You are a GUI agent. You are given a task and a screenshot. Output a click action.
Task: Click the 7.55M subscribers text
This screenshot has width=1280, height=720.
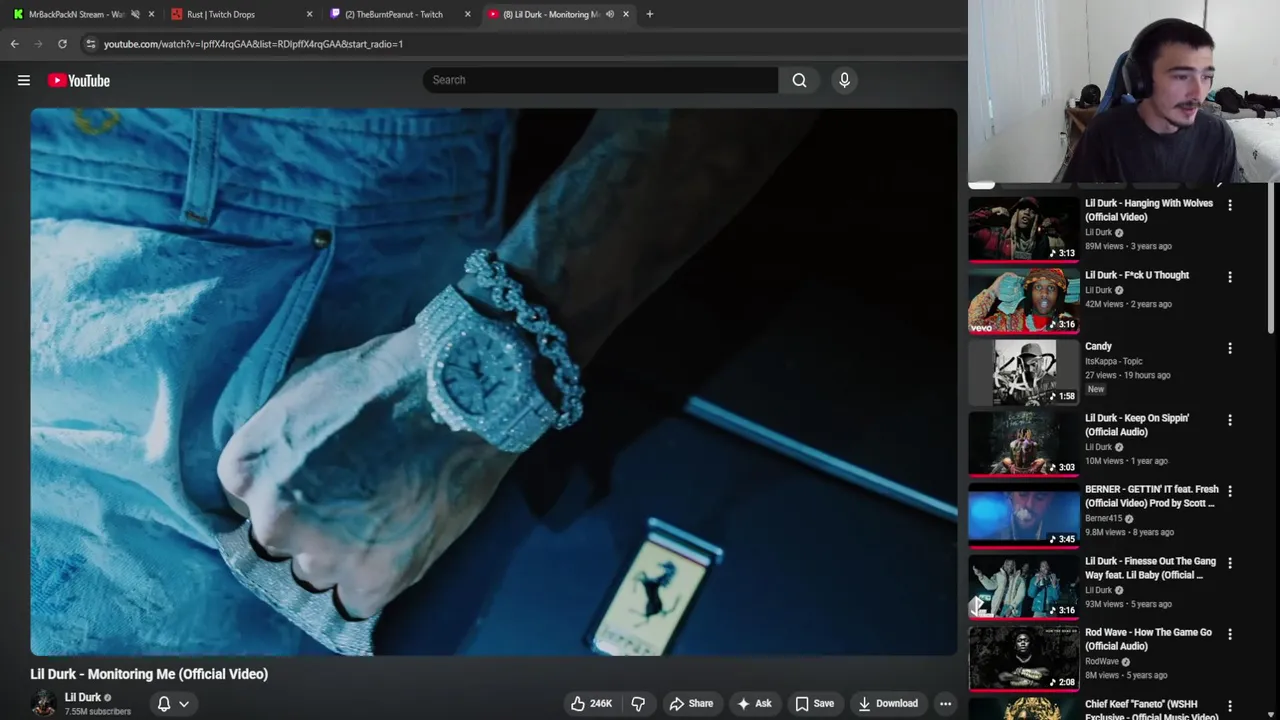[98, 712]
